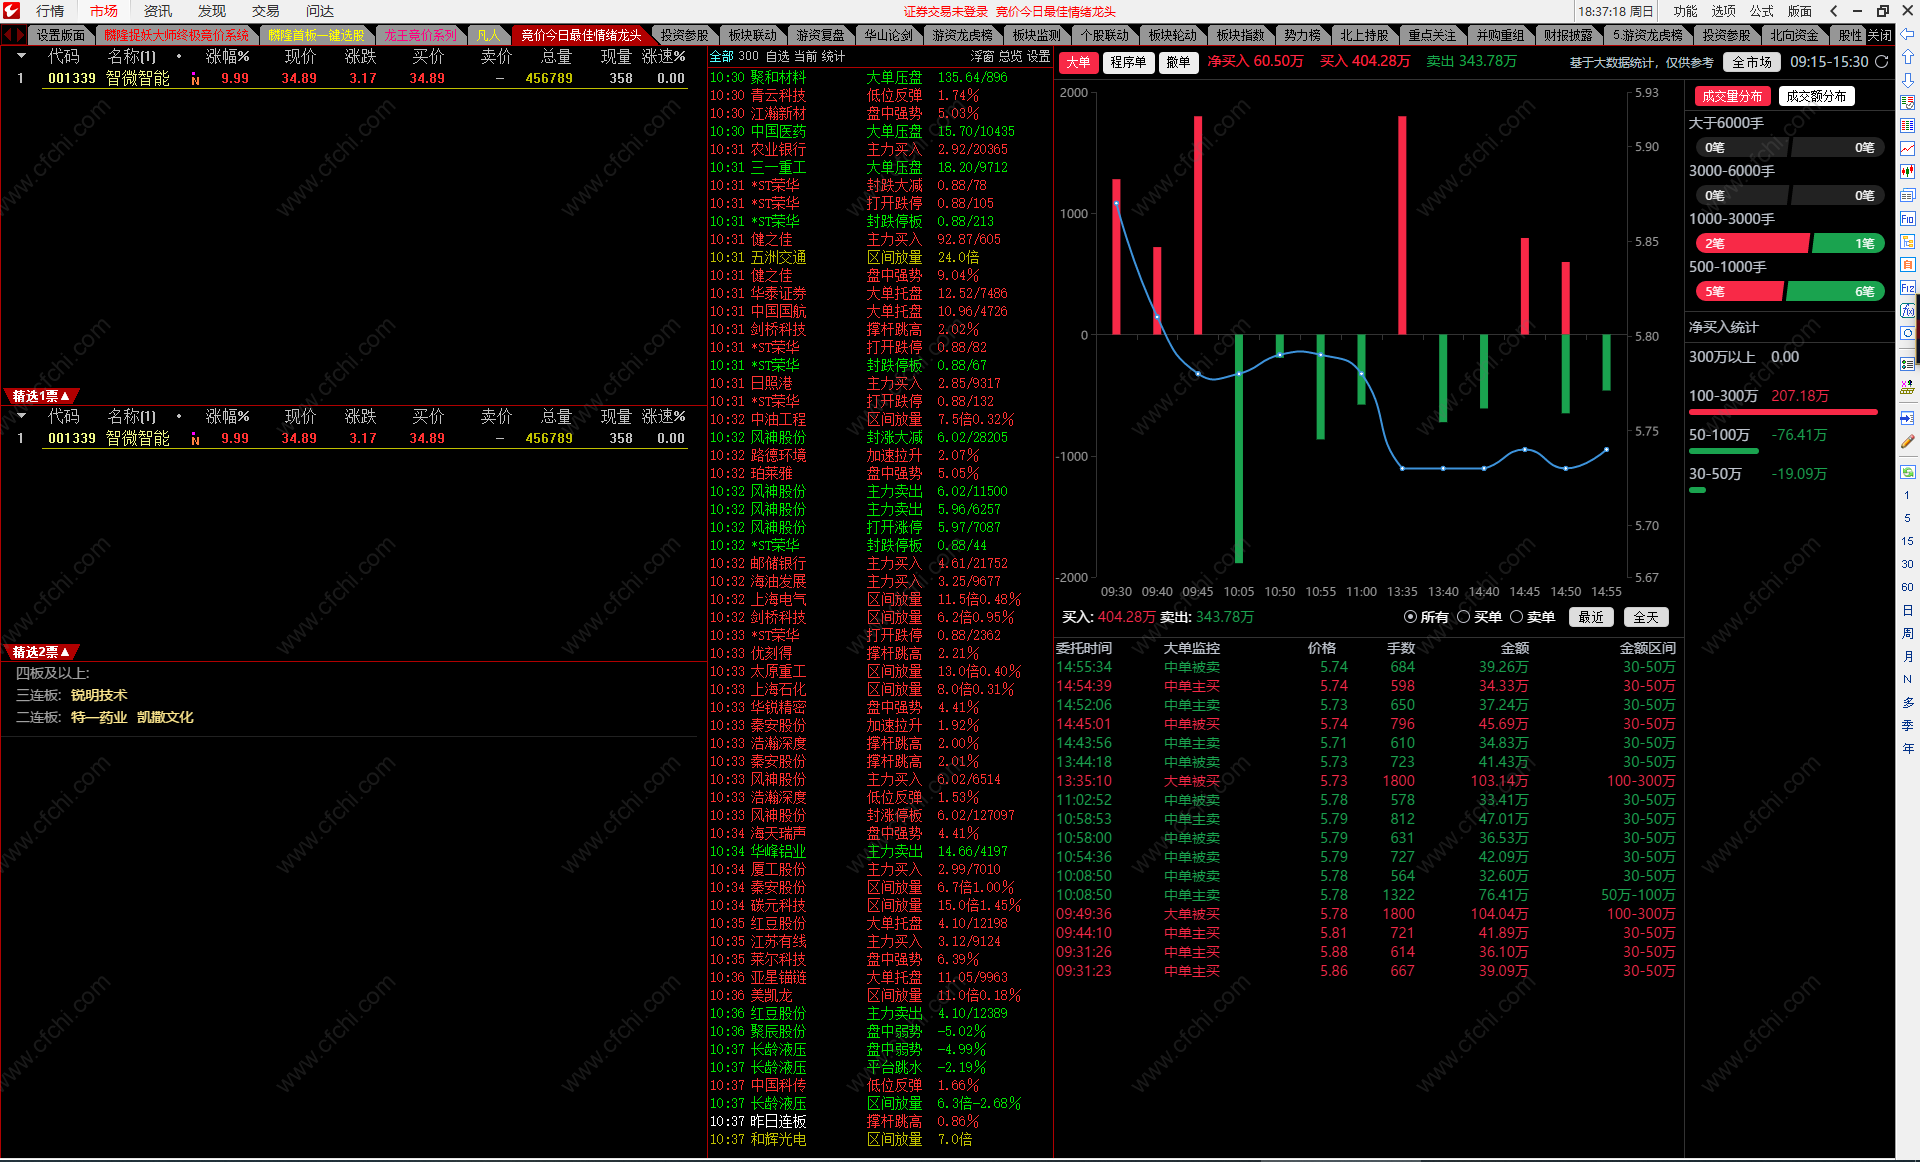
Task: Click the pencil drawing tool icon
Action: click(1908, 441)
